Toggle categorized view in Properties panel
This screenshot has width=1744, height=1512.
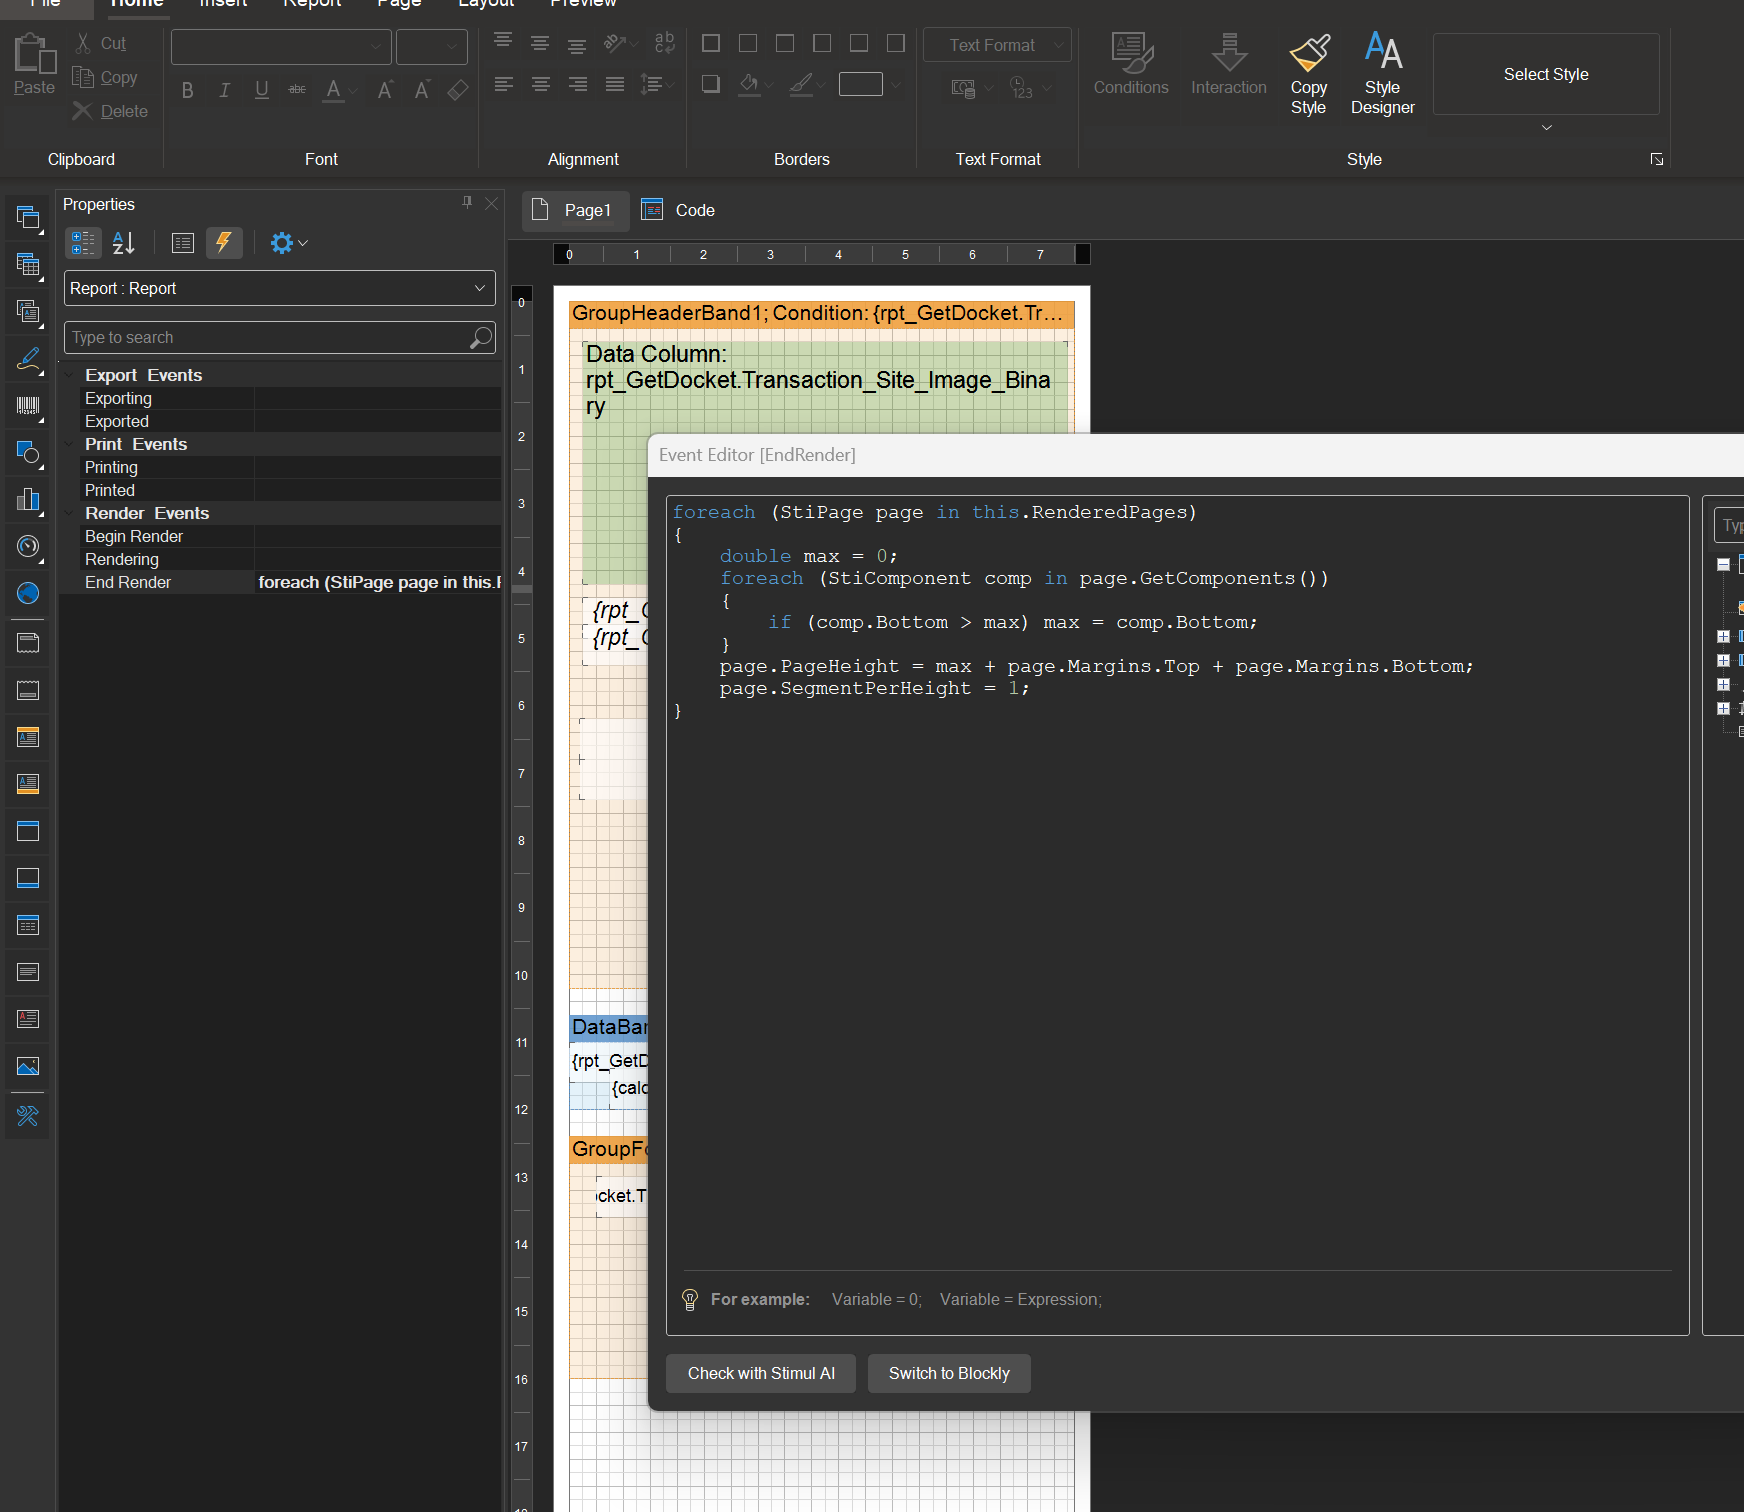point(83,243)
